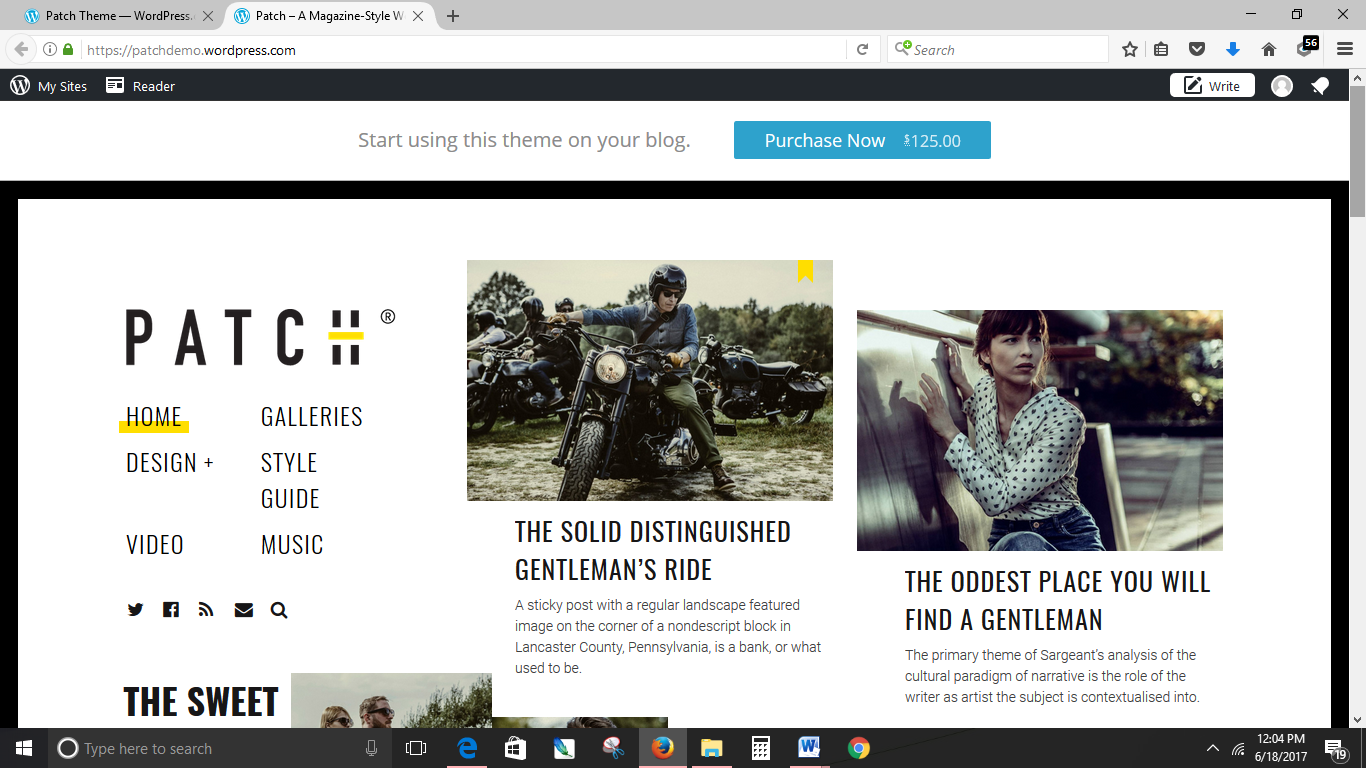Open the Reader menu item

(x=140, y=85)
